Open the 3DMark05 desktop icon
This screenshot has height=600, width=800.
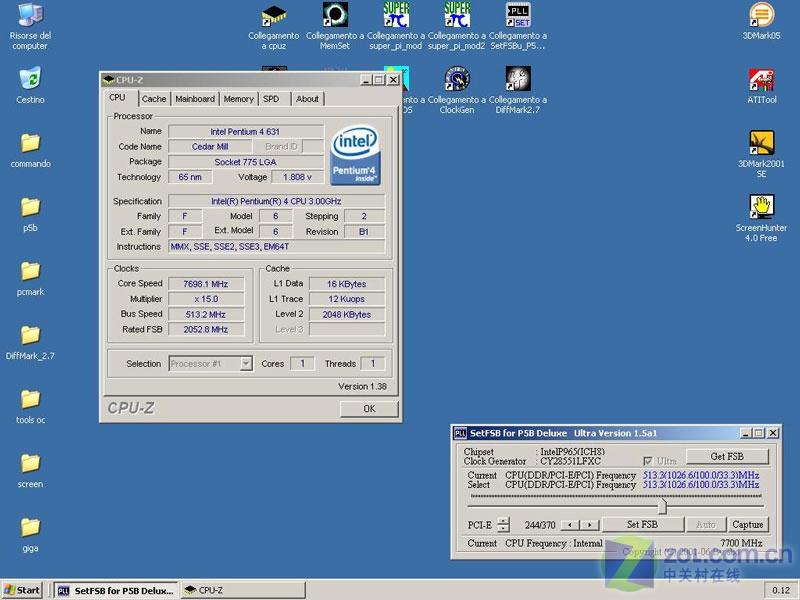tap(761, 16)
